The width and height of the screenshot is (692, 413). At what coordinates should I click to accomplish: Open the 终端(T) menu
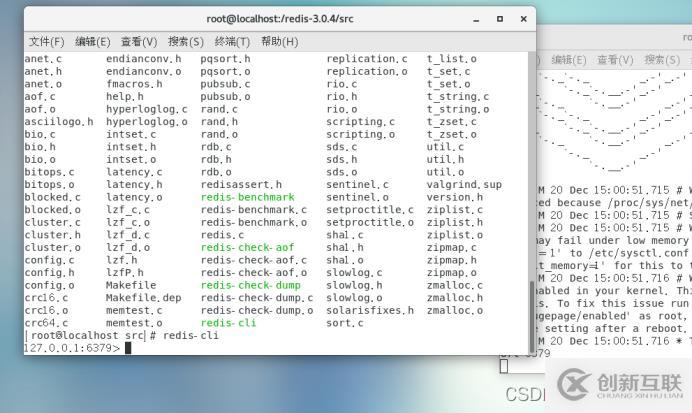[x=232, y=41]
